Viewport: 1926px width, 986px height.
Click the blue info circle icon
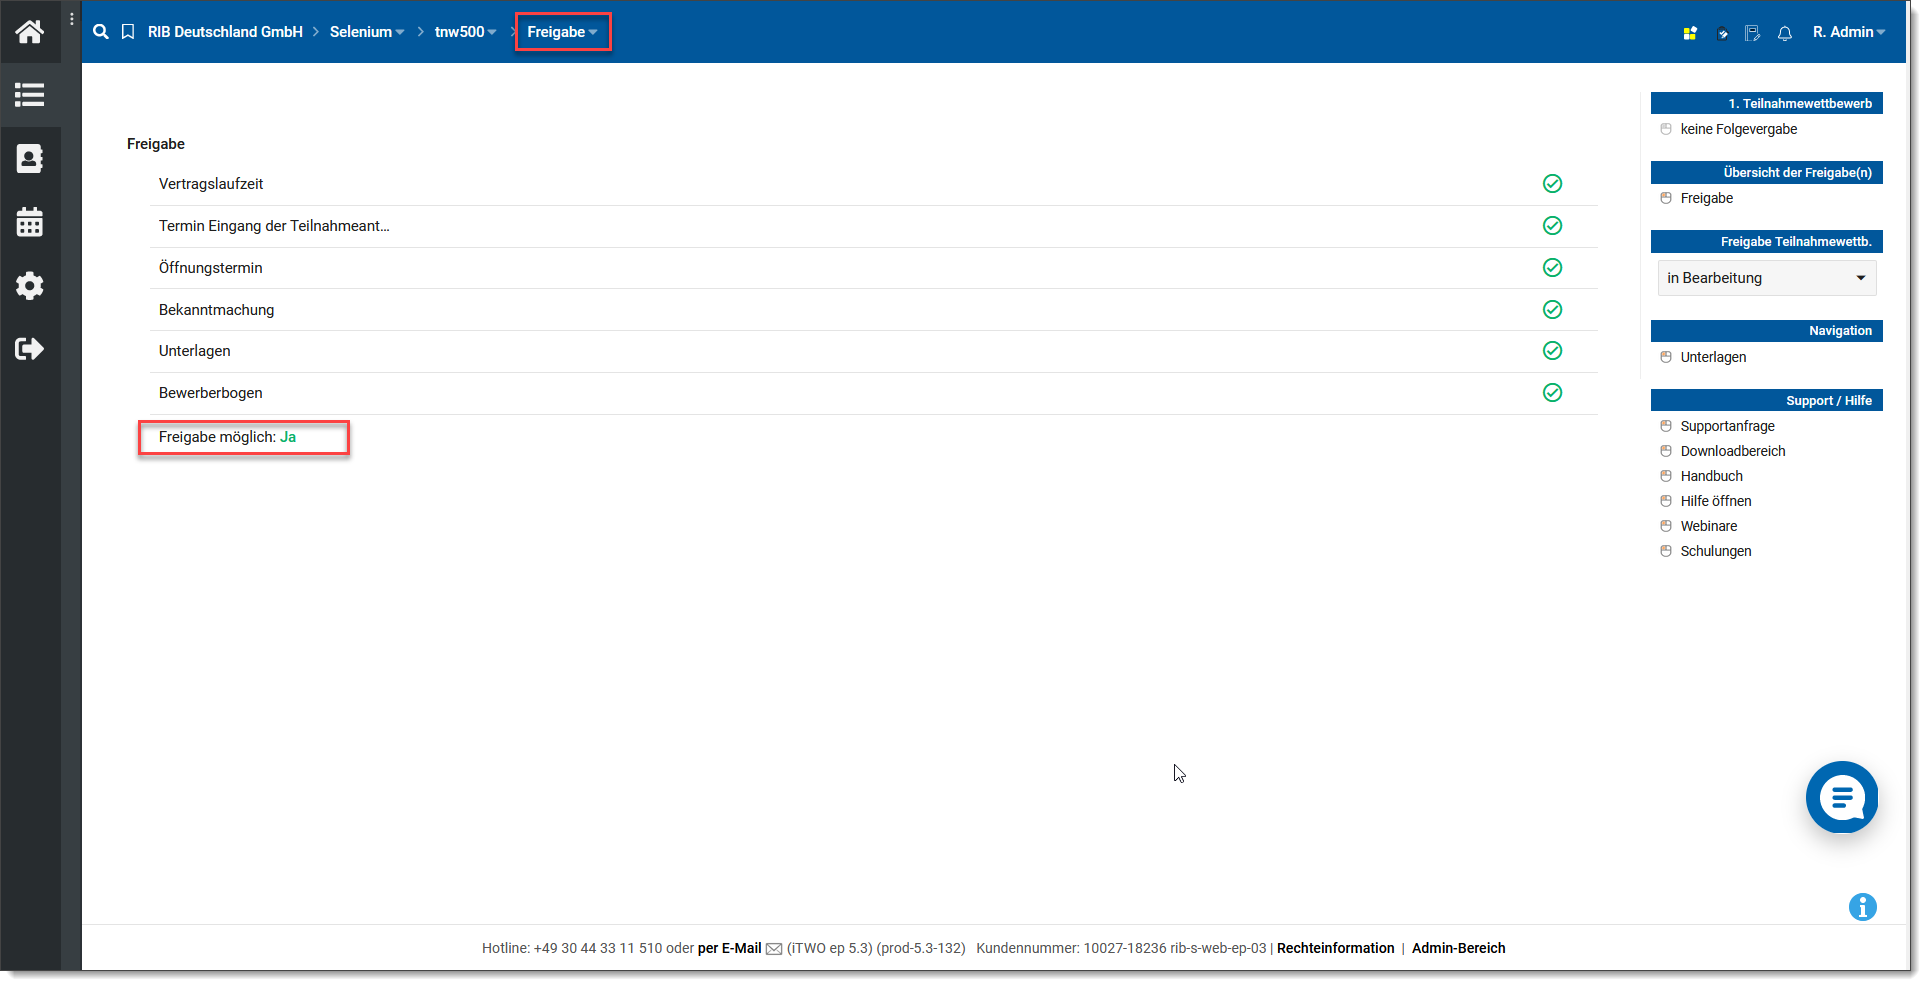[x=1863, y=907]
